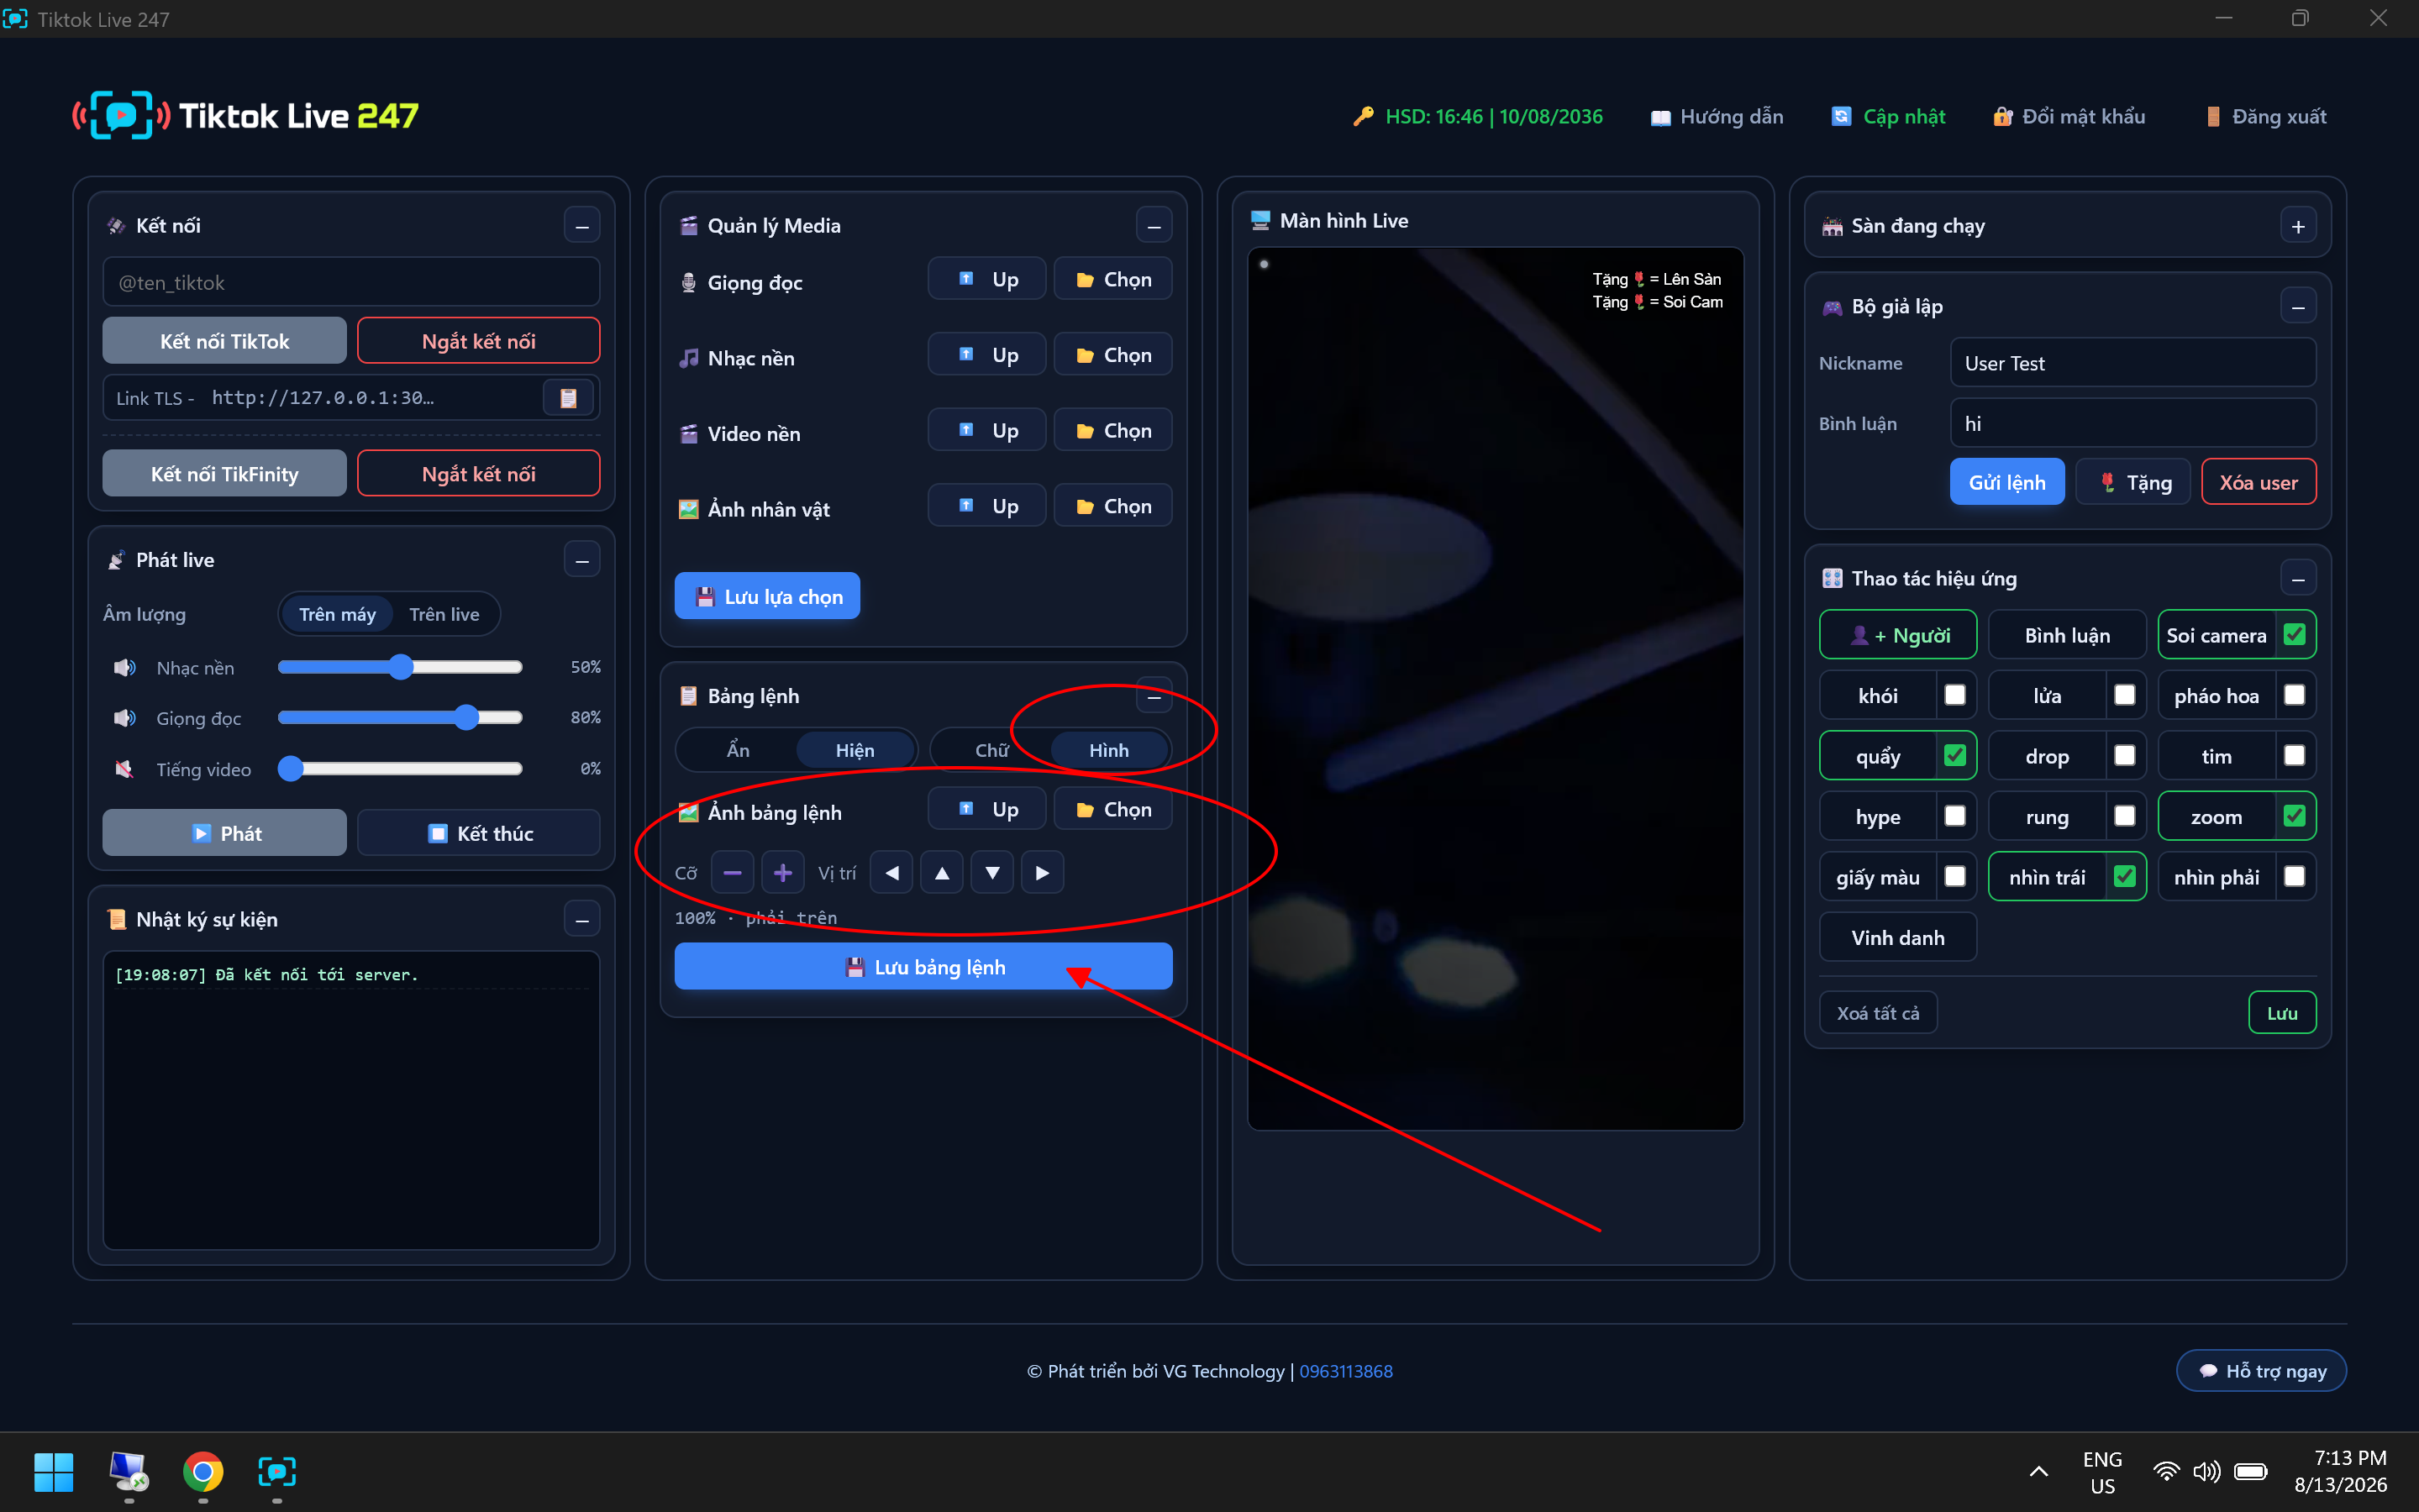Mute the Nhạc nền speaker icon
Viewport: 2419px width, 1512px height.
[x=125, y=667]
